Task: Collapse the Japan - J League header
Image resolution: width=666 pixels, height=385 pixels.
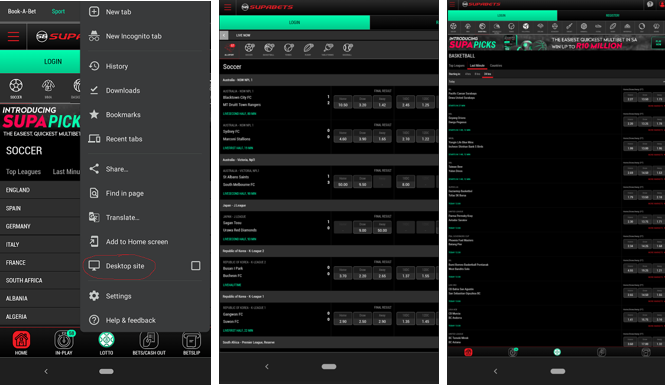Action: pos(328,205)
